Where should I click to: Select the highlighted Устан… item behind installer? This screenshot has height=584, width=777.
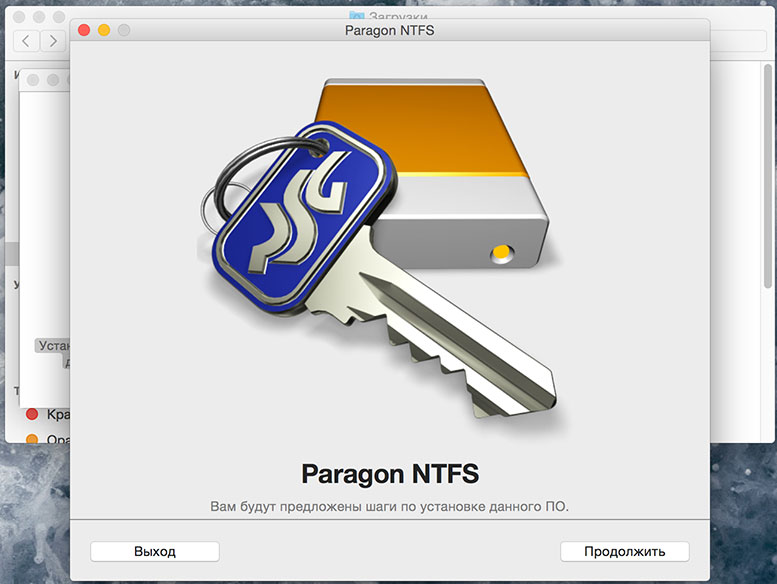click(x=52, y=345)
